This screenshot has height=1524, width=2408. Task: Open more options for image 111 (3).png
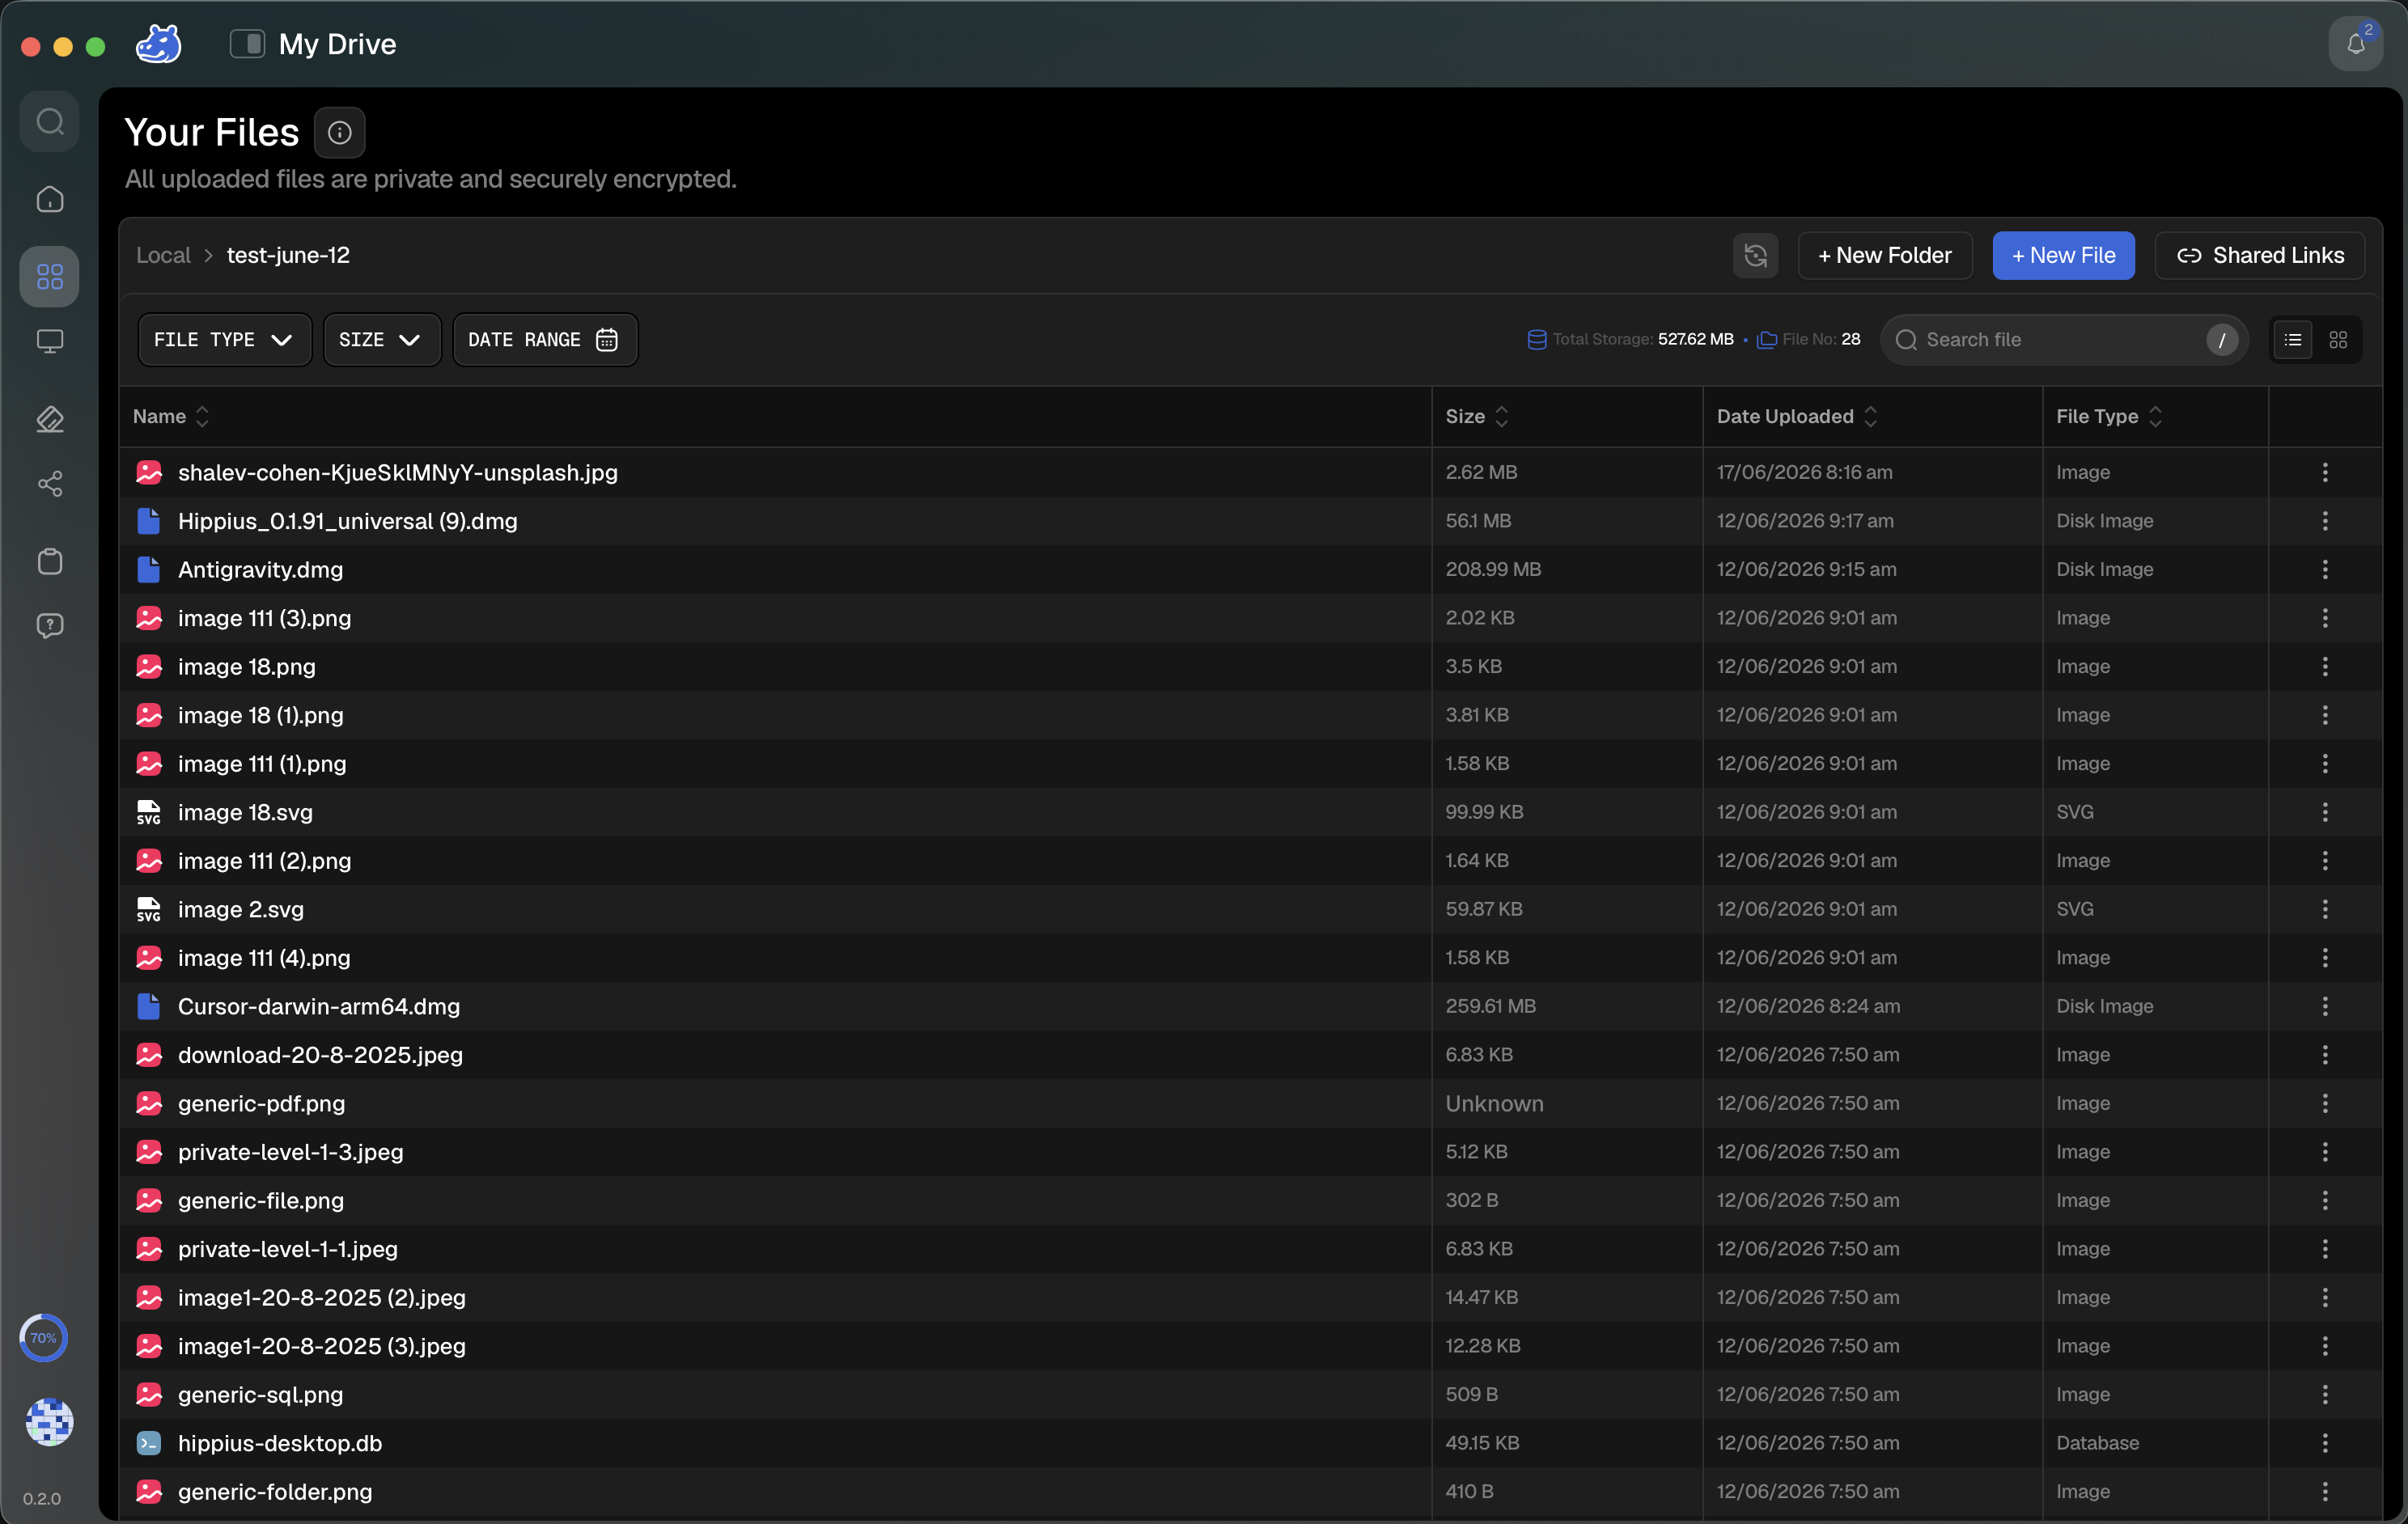tap(2325, 618)
